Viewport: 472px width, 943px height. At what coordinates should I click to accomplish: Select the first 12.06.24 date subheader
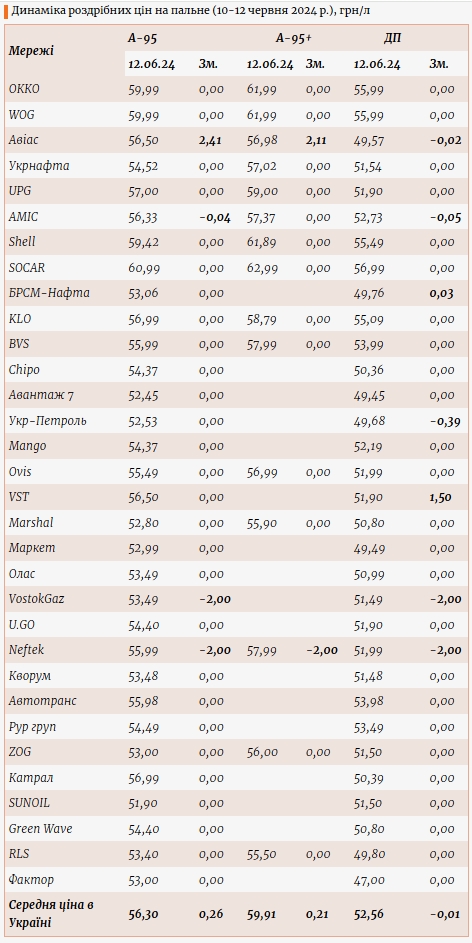[152, 64]
